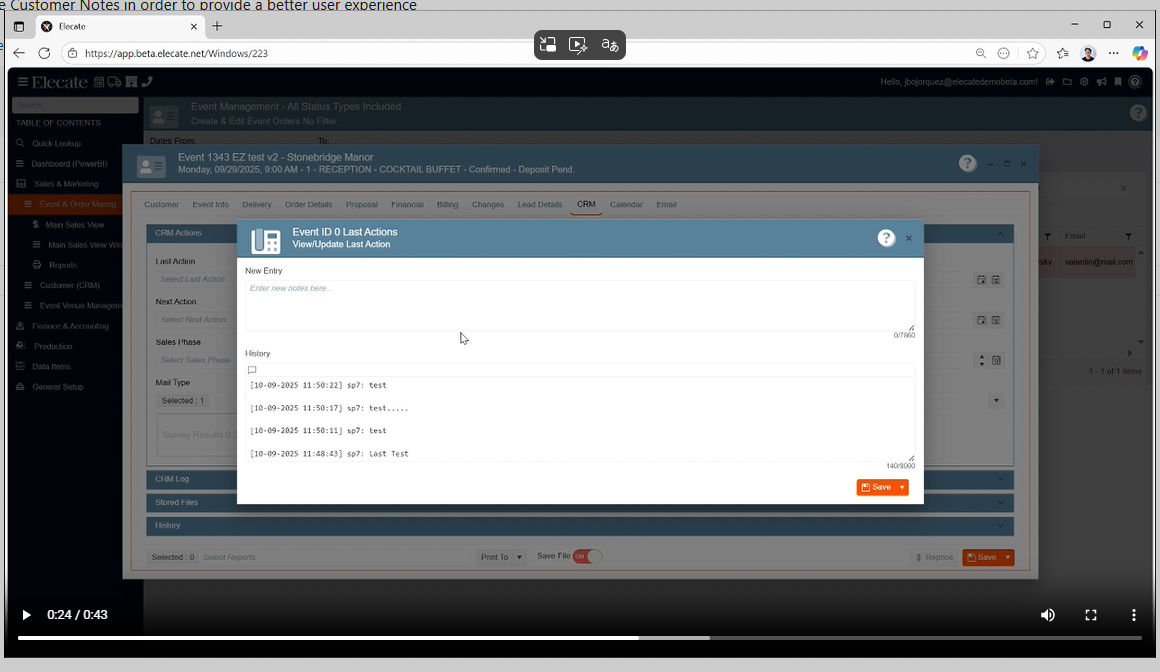The height and width of the screenshot is (672, 1160).
Task: Switch to the Calendar tab
Action: (626, 205)
